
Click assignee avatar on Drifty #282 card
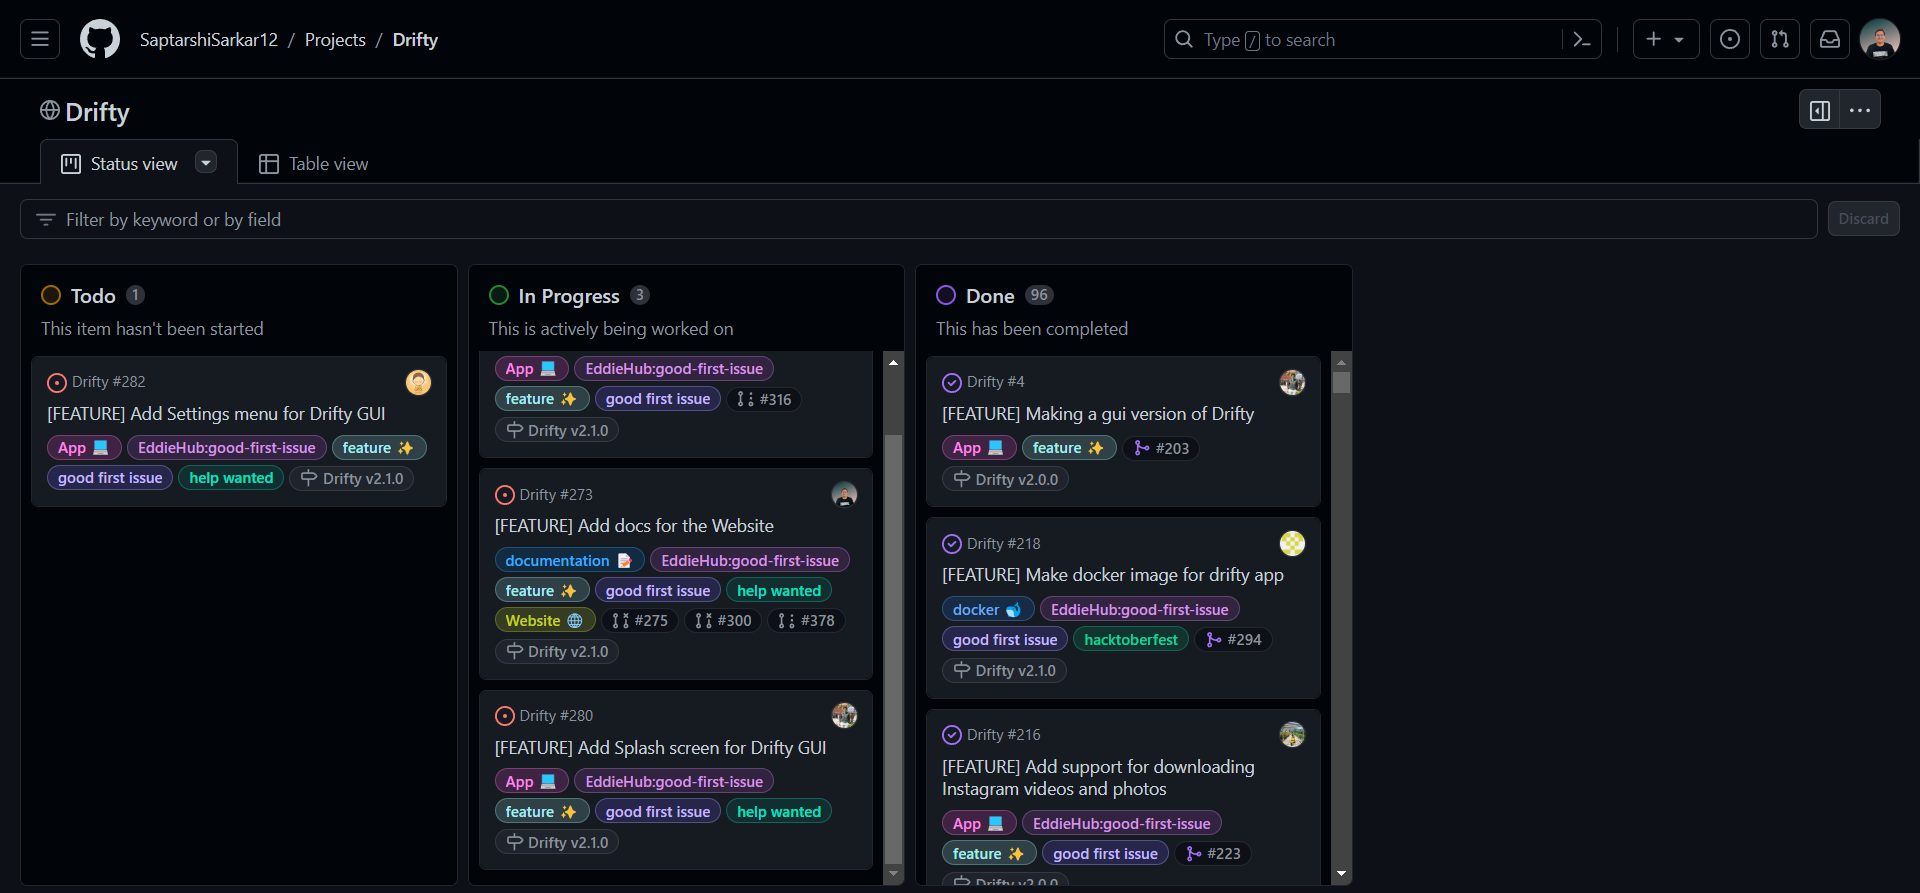pyautogui.click(x=418, y=382)
